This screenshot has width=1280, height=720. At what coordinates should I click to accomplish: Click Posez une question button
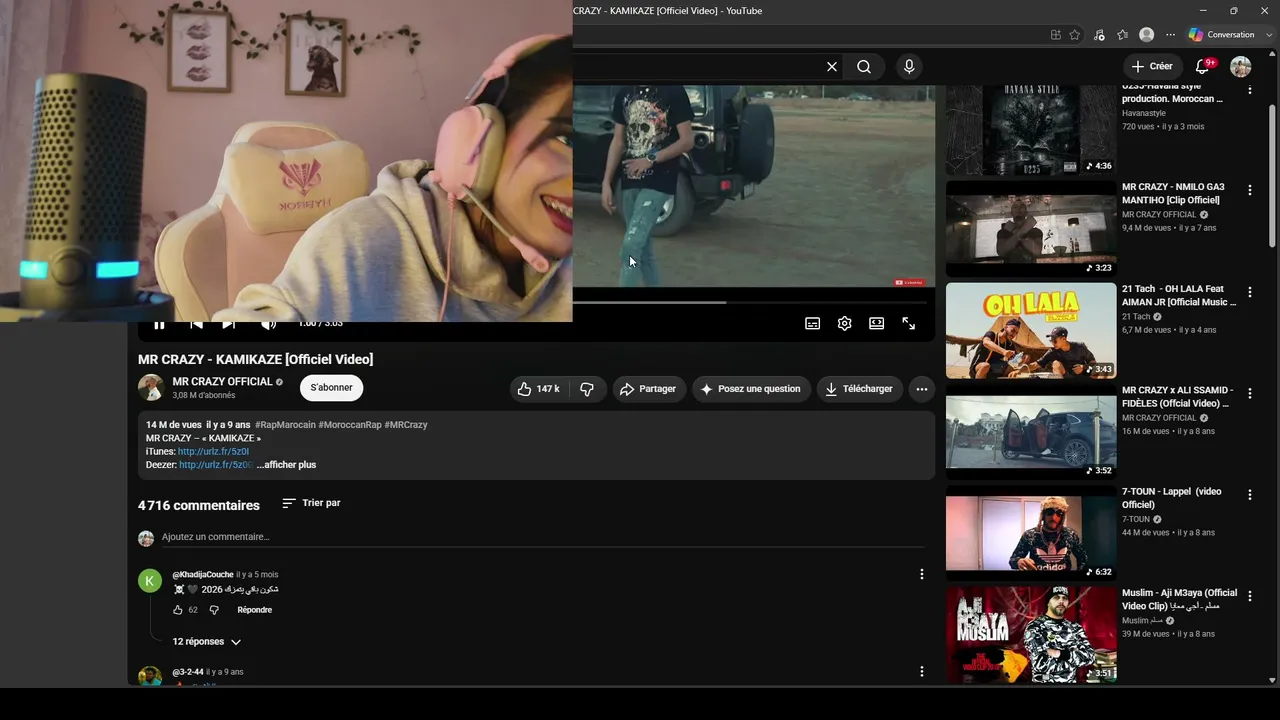751,389
